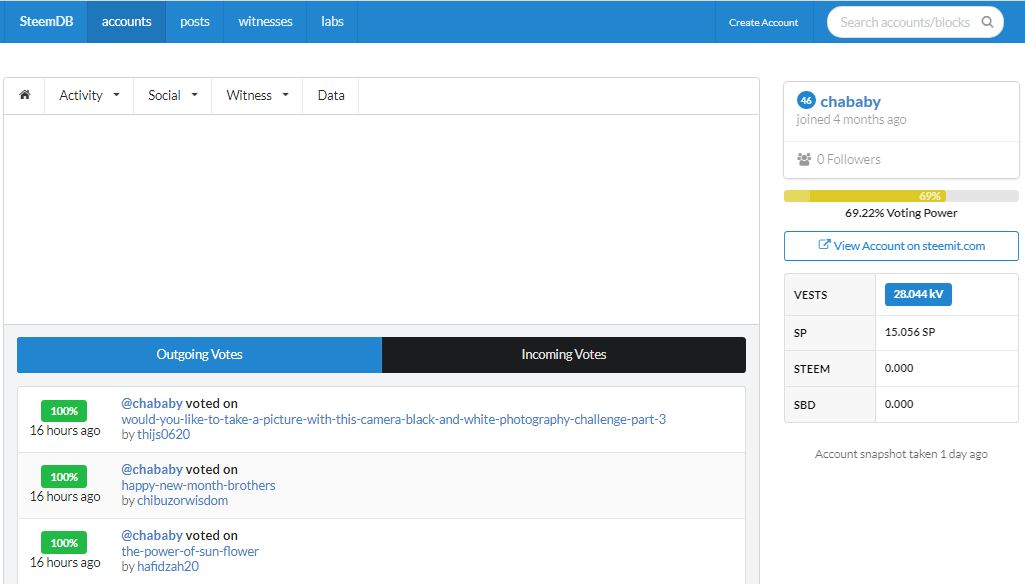Expand the Social dropdown

click(173, 95)
